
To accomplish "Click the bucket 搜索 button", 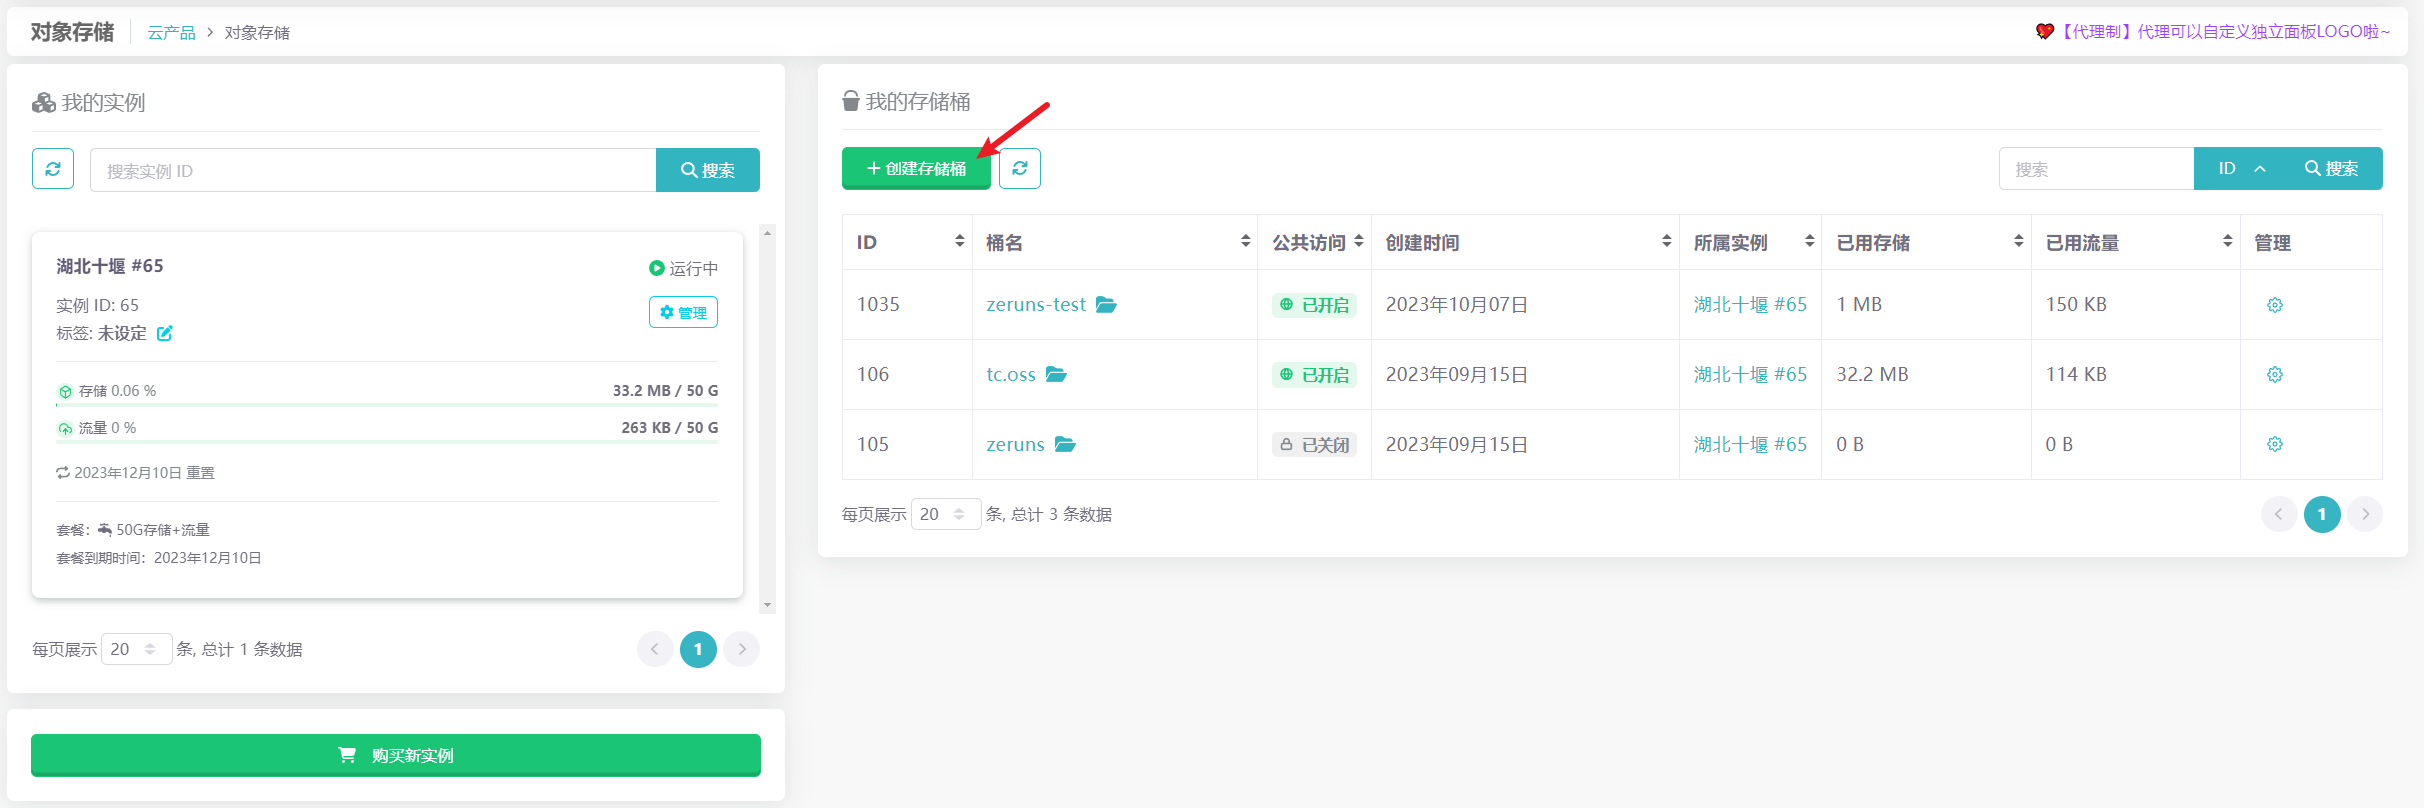I will (2332, 168).
